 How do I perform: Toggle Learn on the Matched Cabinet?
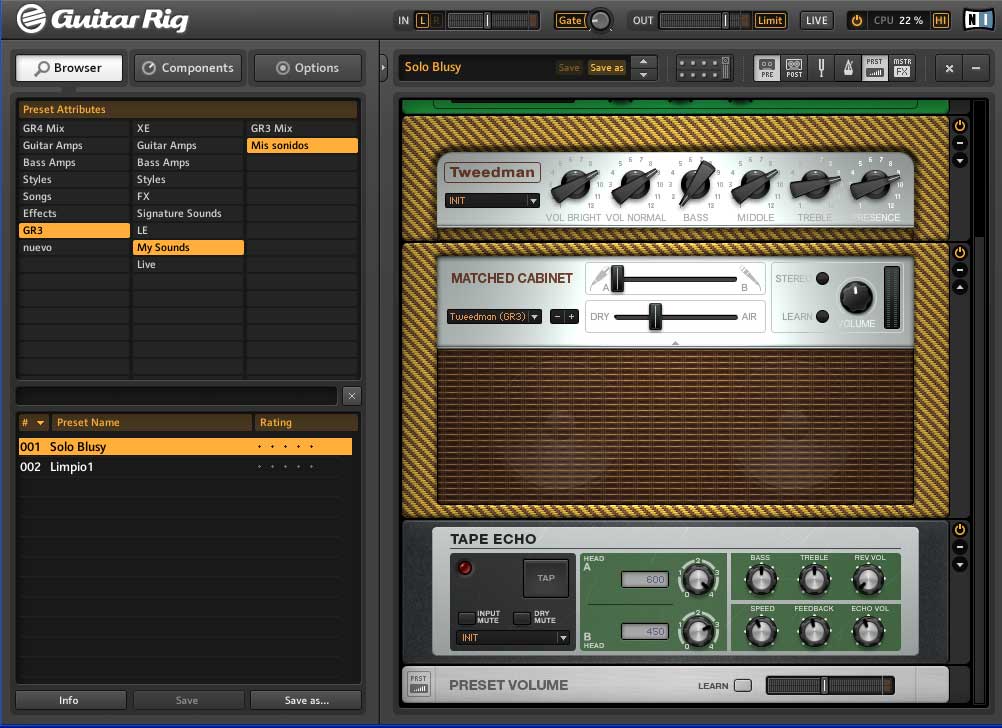pyautogui.click(x=822, y=316)
